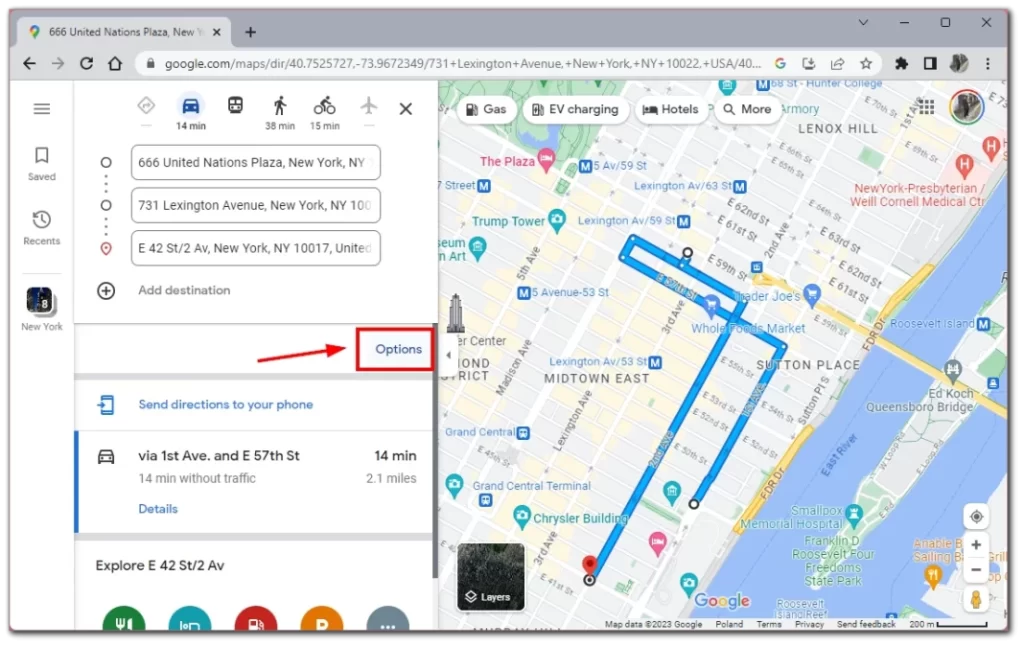Screen dimensions: 1024x646
Task: Open a new browser tab
Action: click(251, 32)
